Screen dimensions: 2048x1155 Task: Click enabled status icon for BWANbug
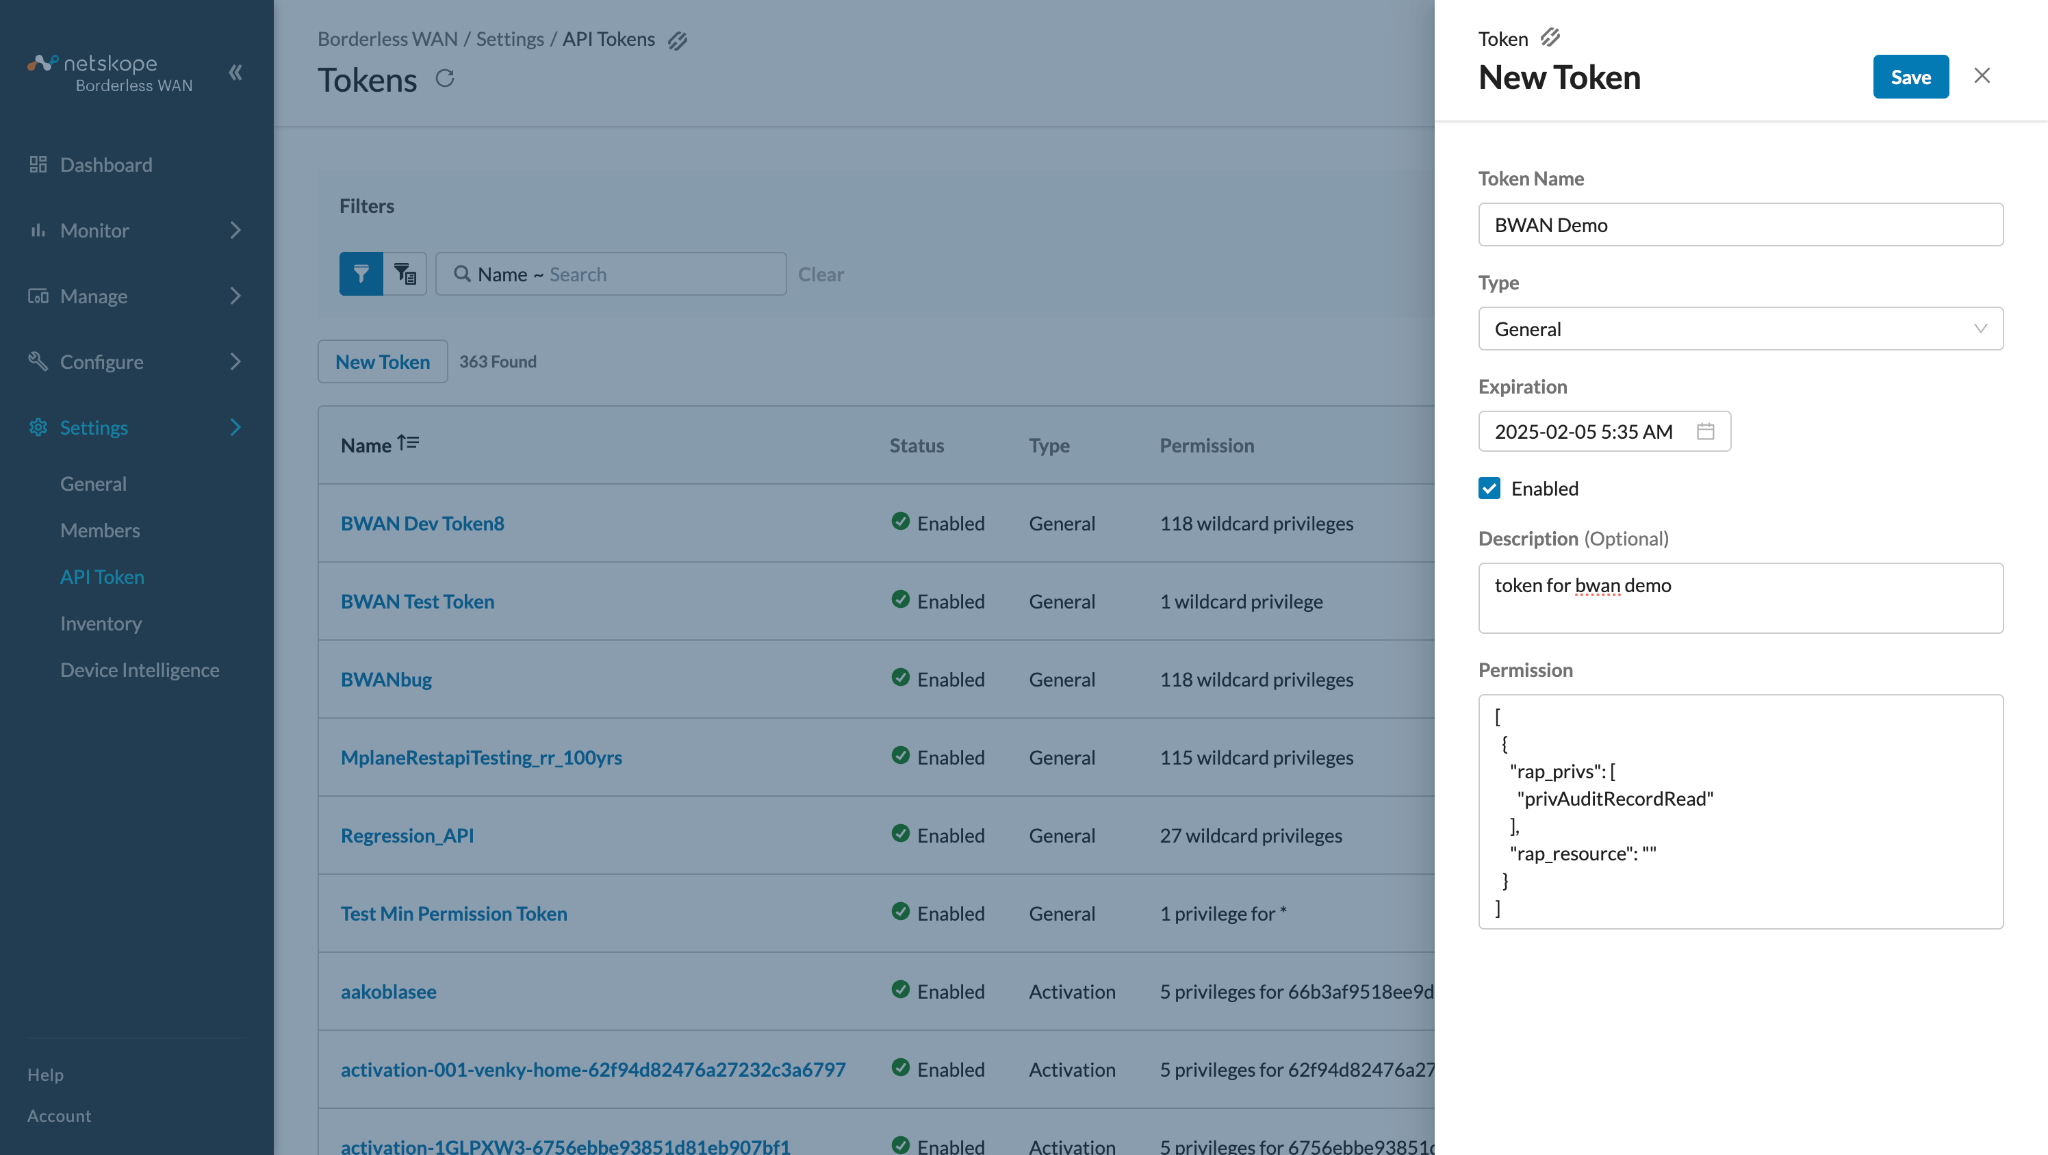pos(900,678)
